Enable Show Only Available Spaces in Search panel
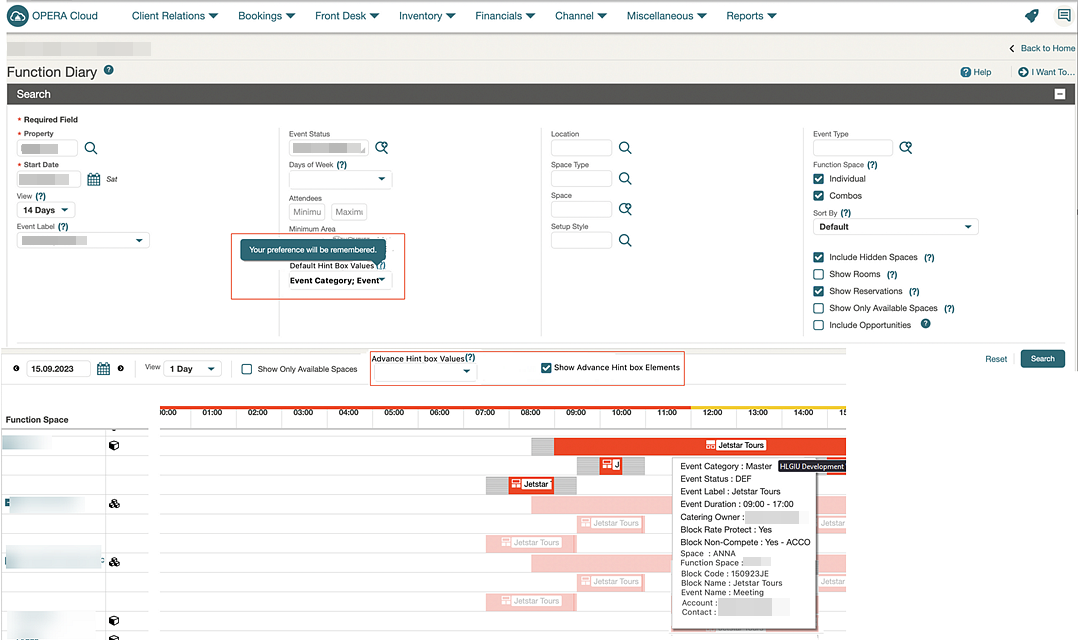This screenshot has width=1078, height=640. tap(818, 308)
